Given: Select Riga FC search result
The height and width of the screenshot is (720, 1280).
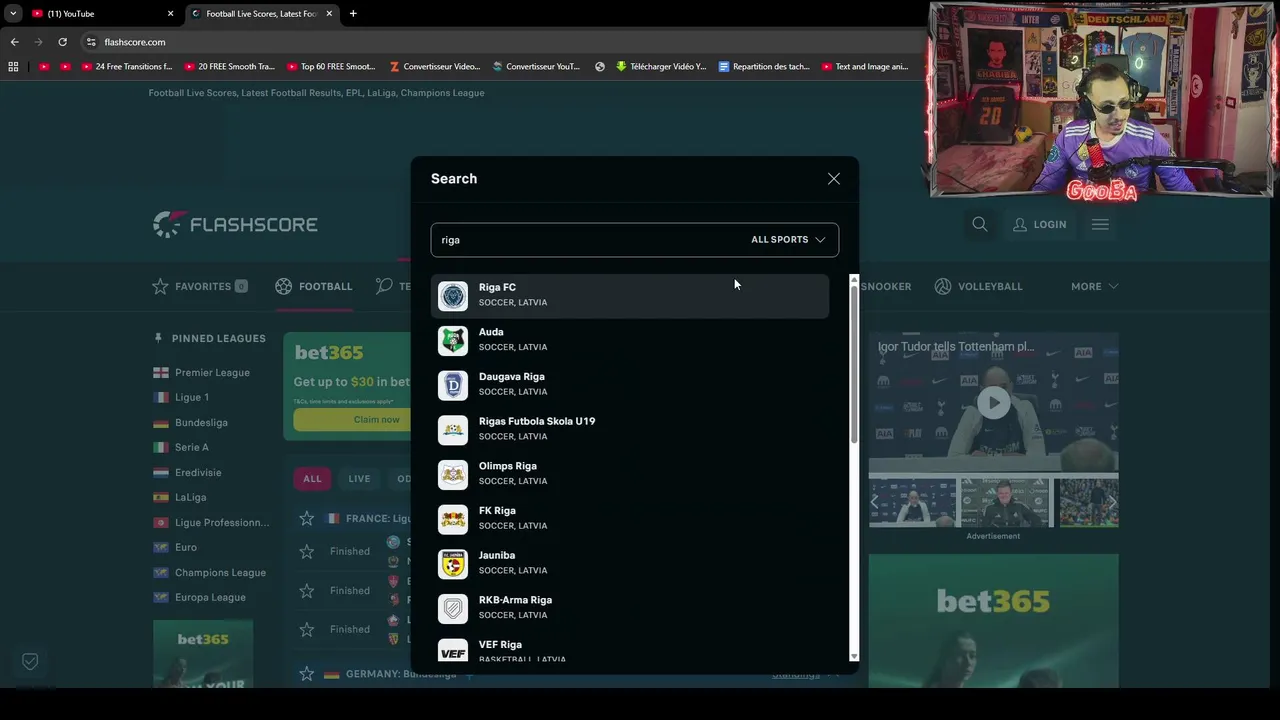Looking at the screenshot, I should [630, 296].
